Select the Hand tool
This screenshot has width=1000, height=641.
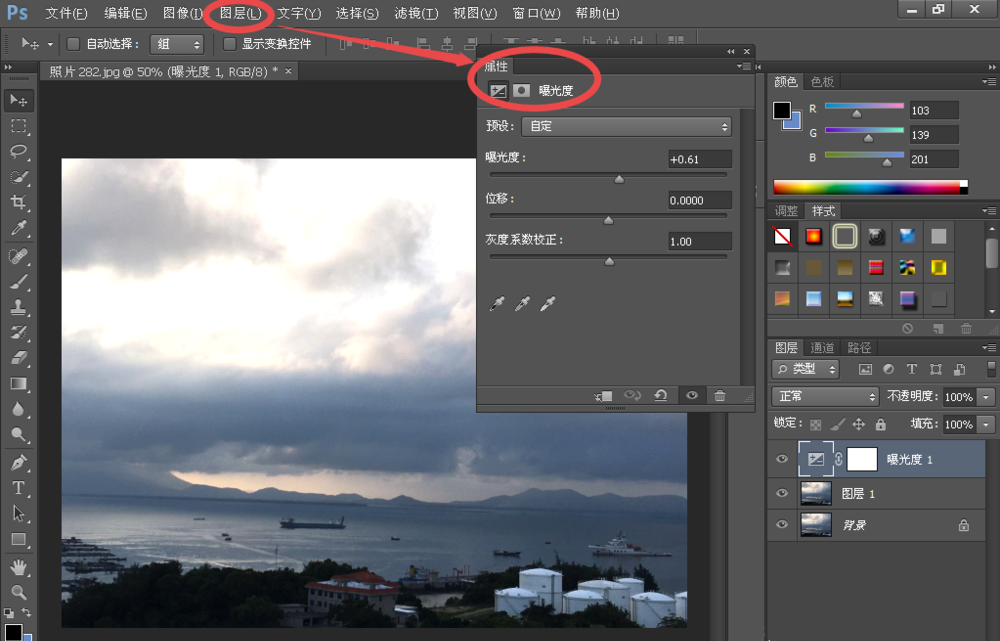18,566
